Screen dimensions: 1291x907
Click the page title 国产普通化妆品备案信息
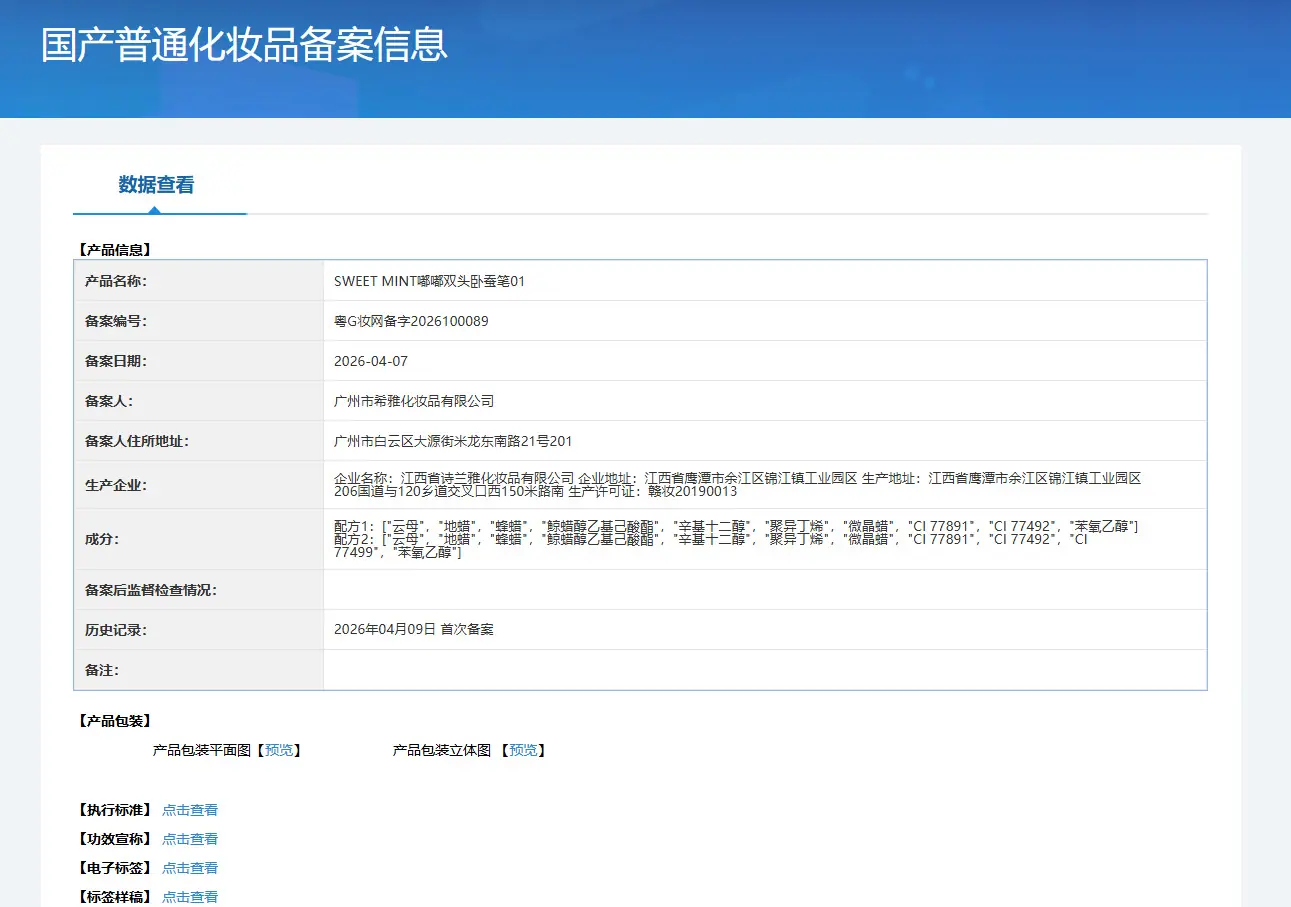[245, 45]
